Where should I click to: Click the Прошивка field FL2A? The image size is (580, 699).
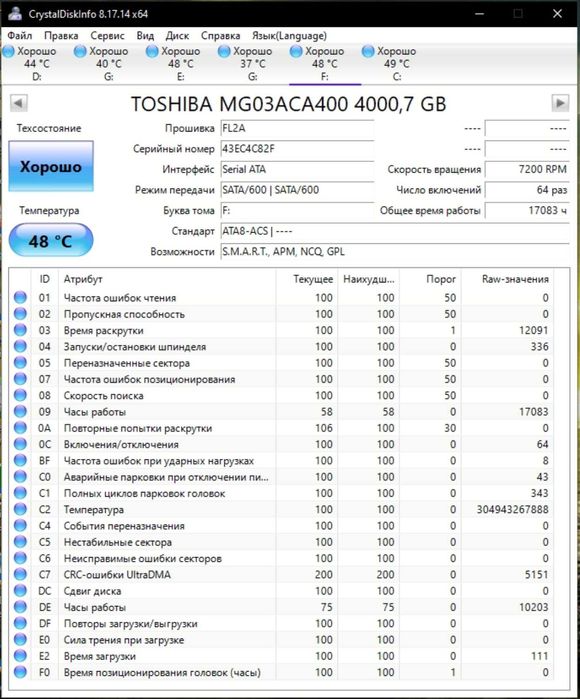[297, 128]
